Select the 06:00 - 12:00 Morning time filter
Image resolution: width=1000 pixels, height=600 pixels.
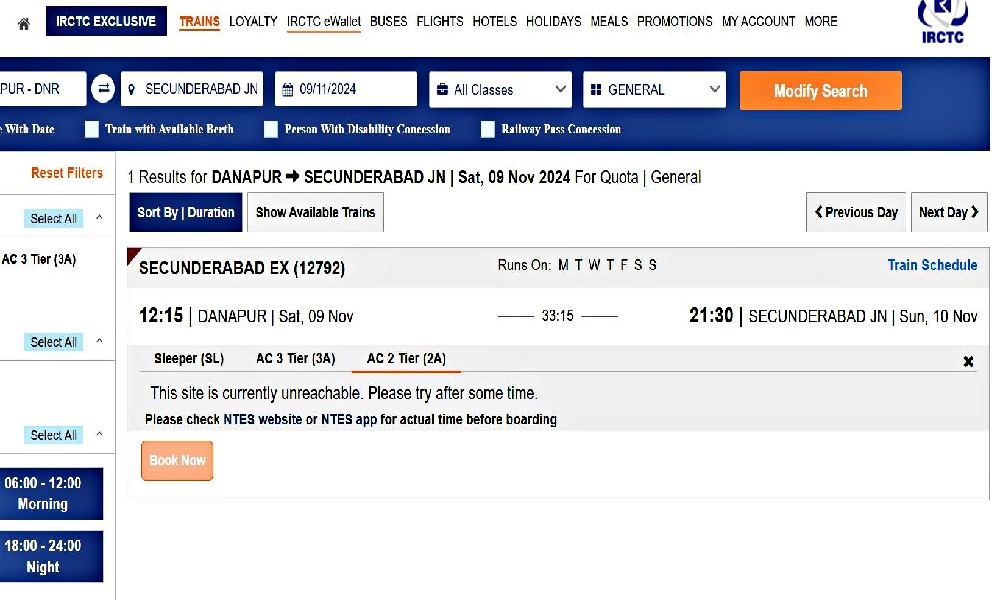52,493
